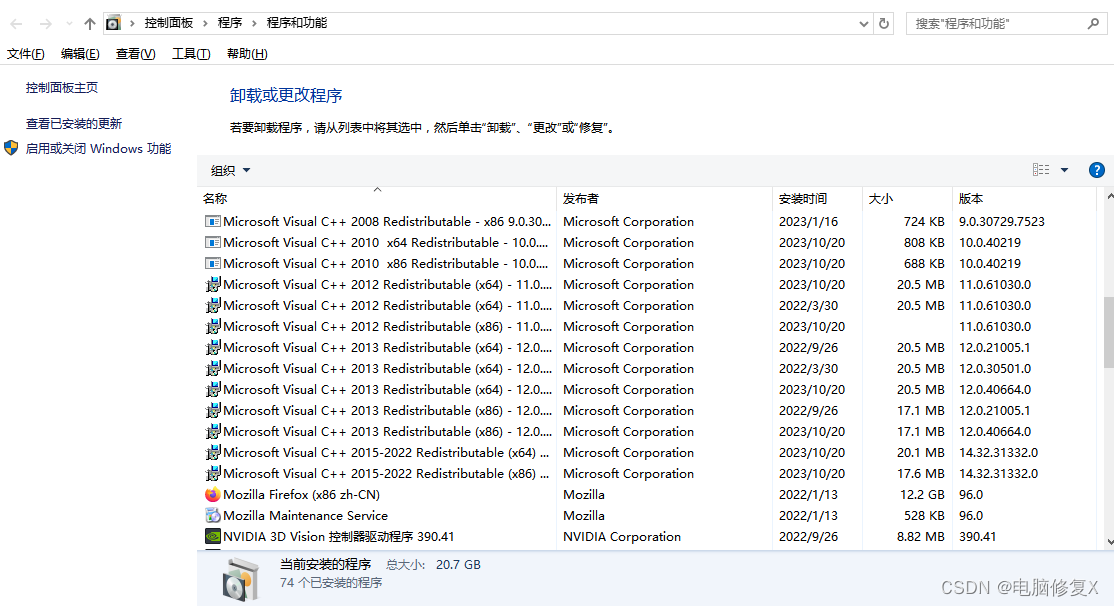Screen dimensions: 1114x606
Task: Click icon of Visual C++ 2010 x64 row
Action: (212, 242)
